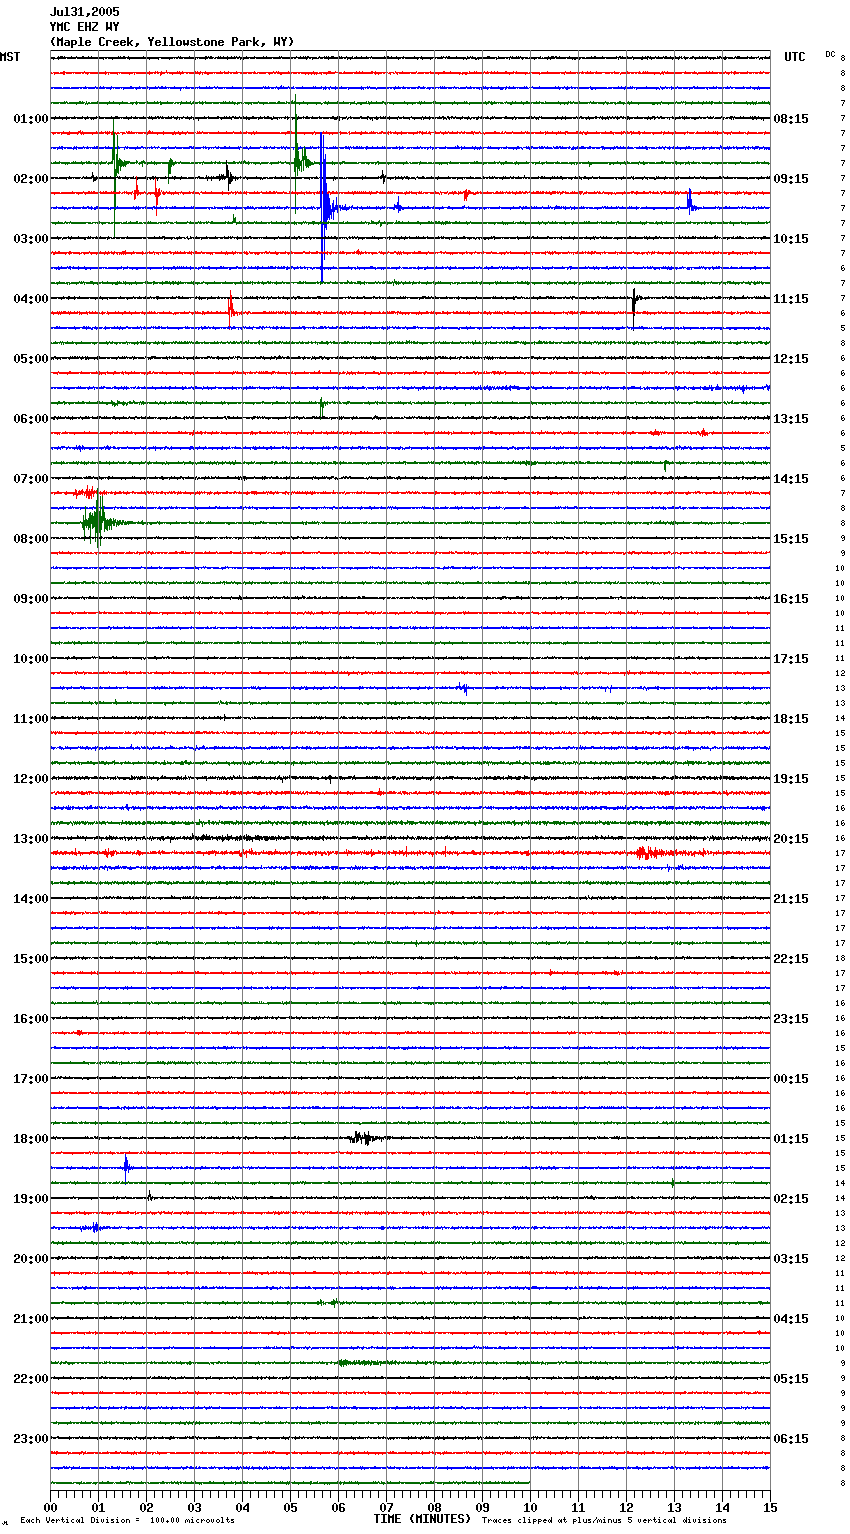Click the 'Each Vertical Division = 100.00 microvolts' note
The image size is (850, 1534).
point(127,1520)
